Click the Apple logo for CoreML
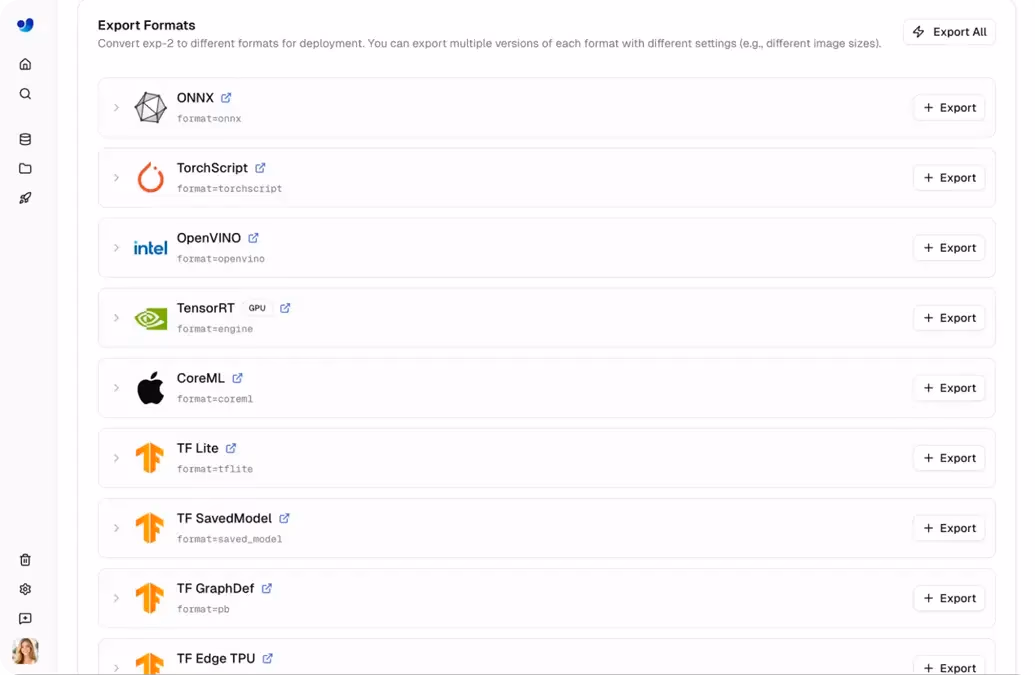Image resolution: width=1035 pixels, height=675 pixels. click(150, 388)
